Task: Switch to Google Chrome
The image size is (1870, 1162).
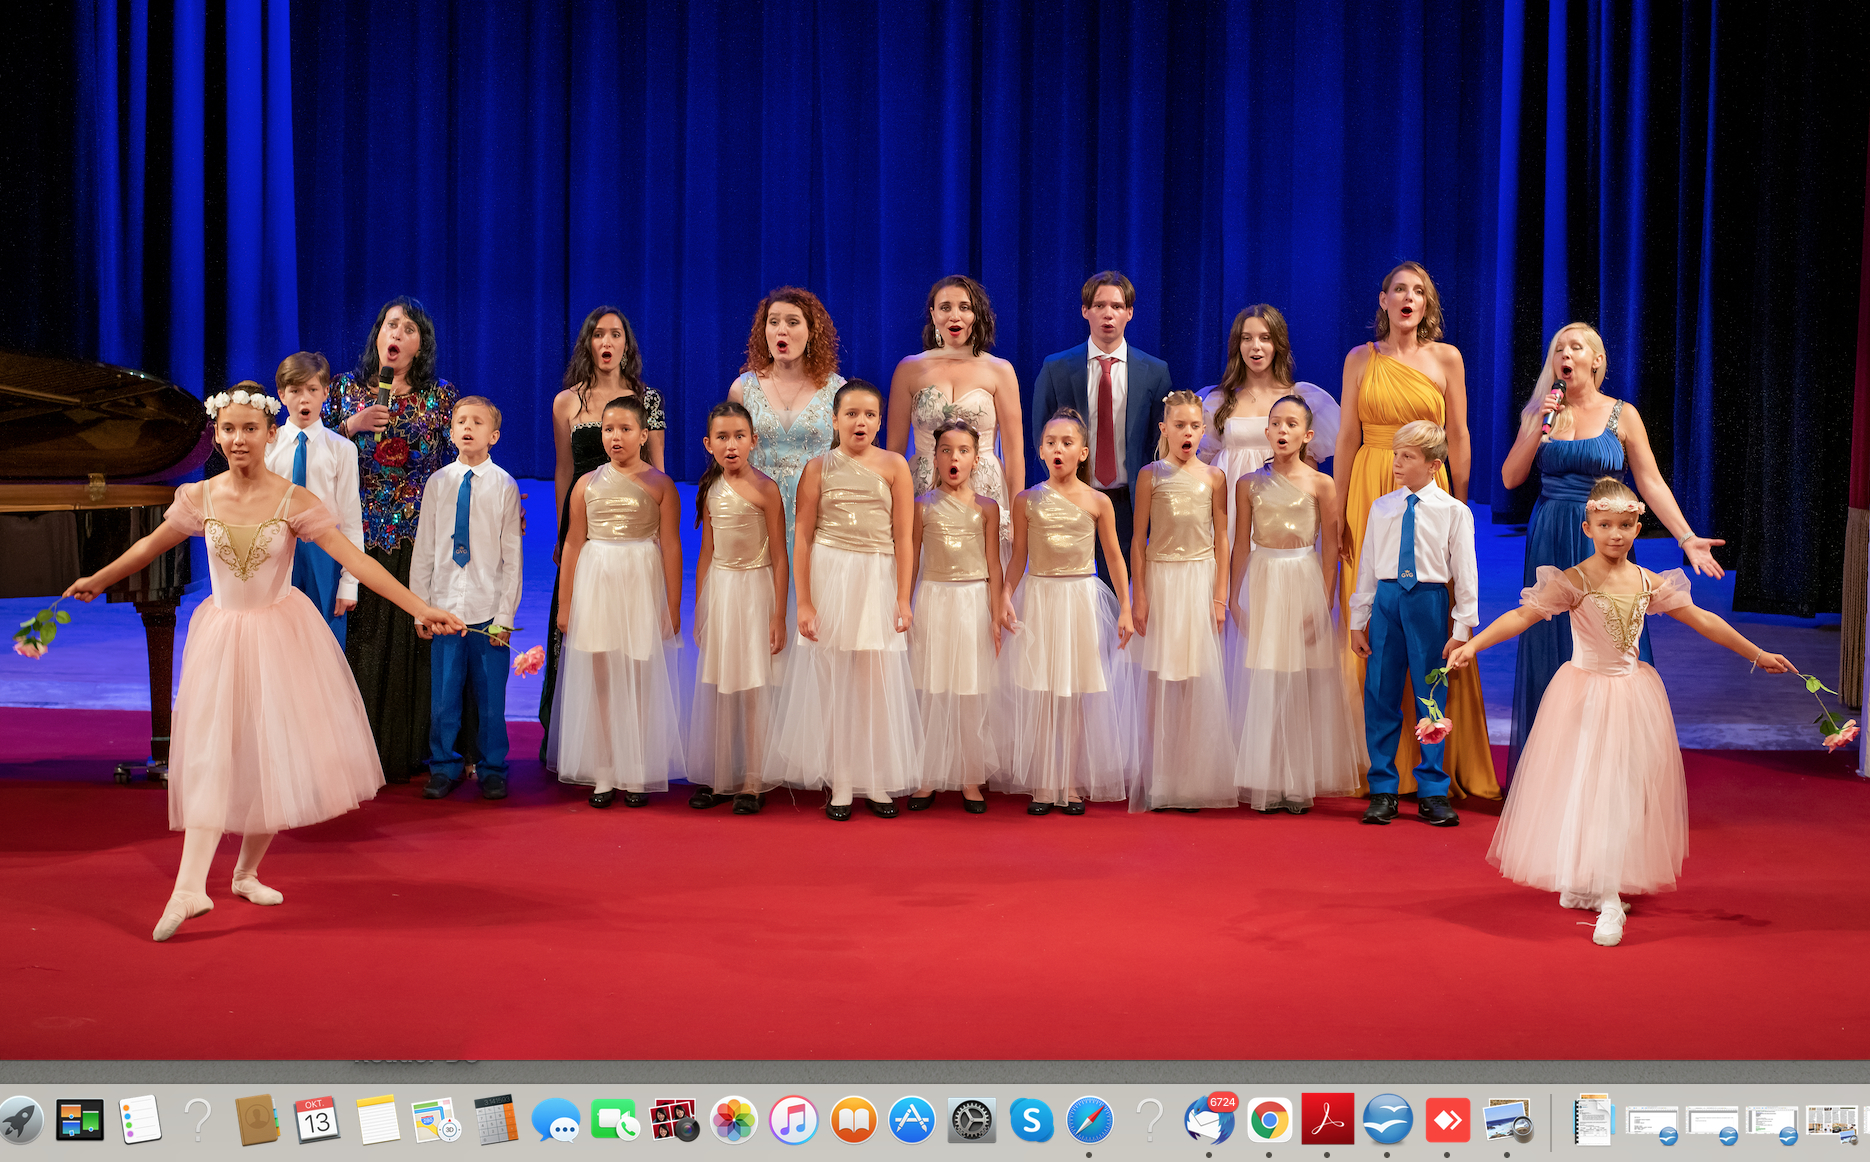Action: click(1268, 1120)
